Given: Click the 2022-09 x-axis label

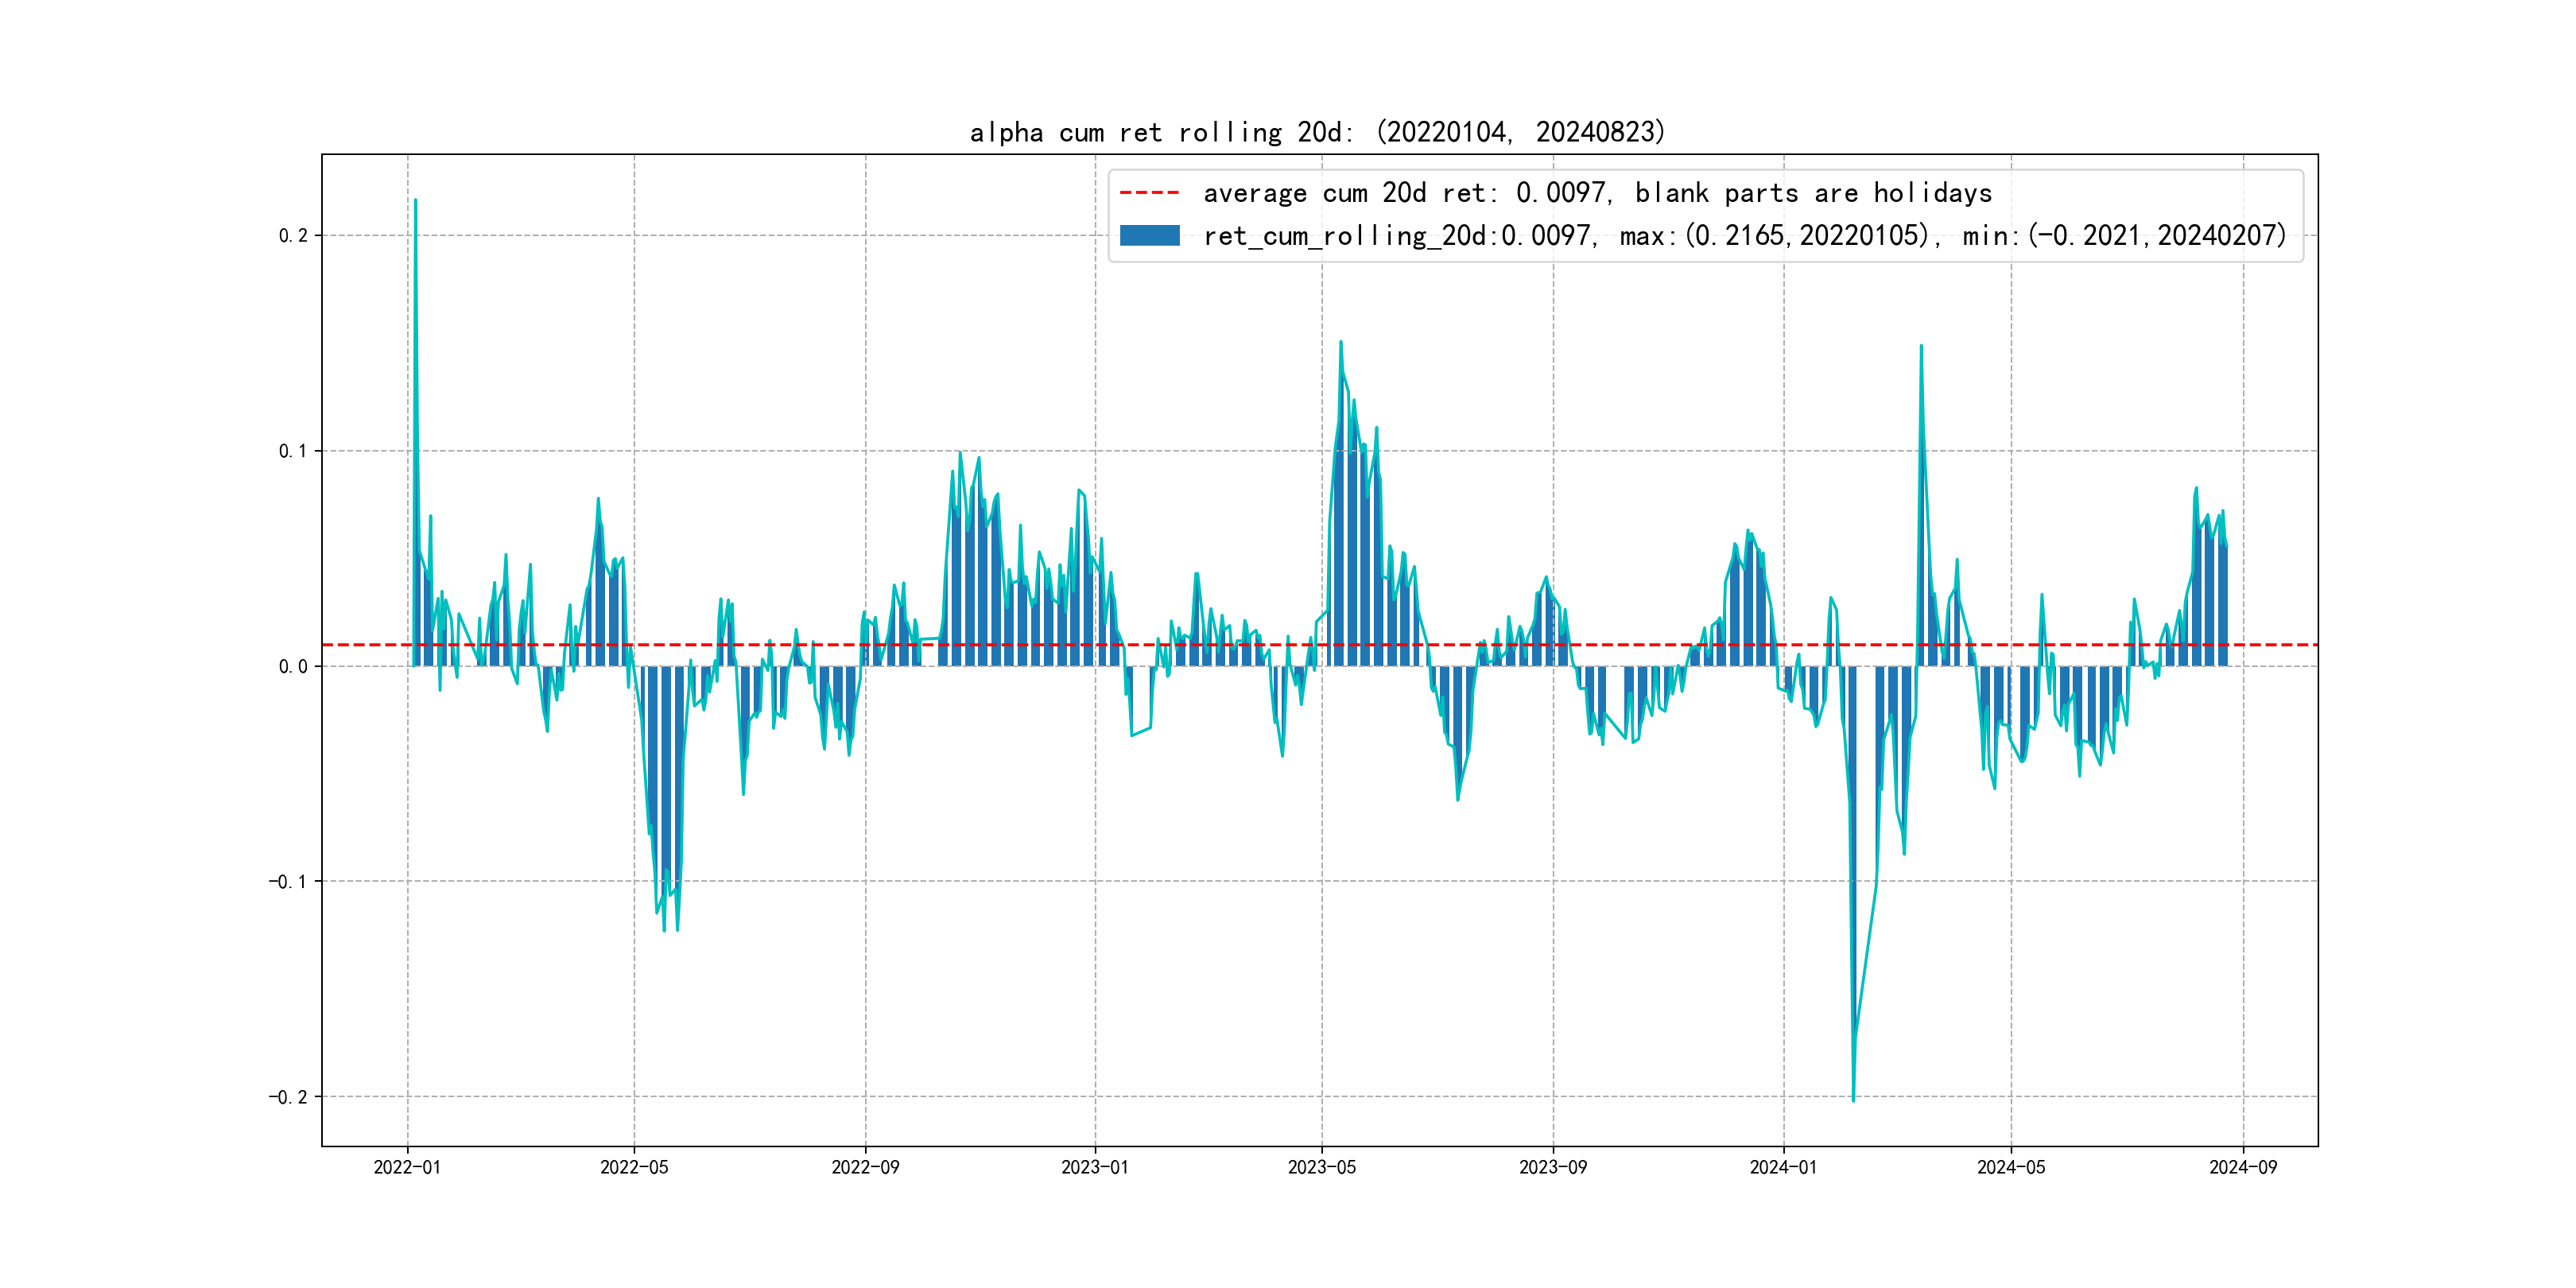Looking at the screenshot, I should click(x=865, y=1167).
